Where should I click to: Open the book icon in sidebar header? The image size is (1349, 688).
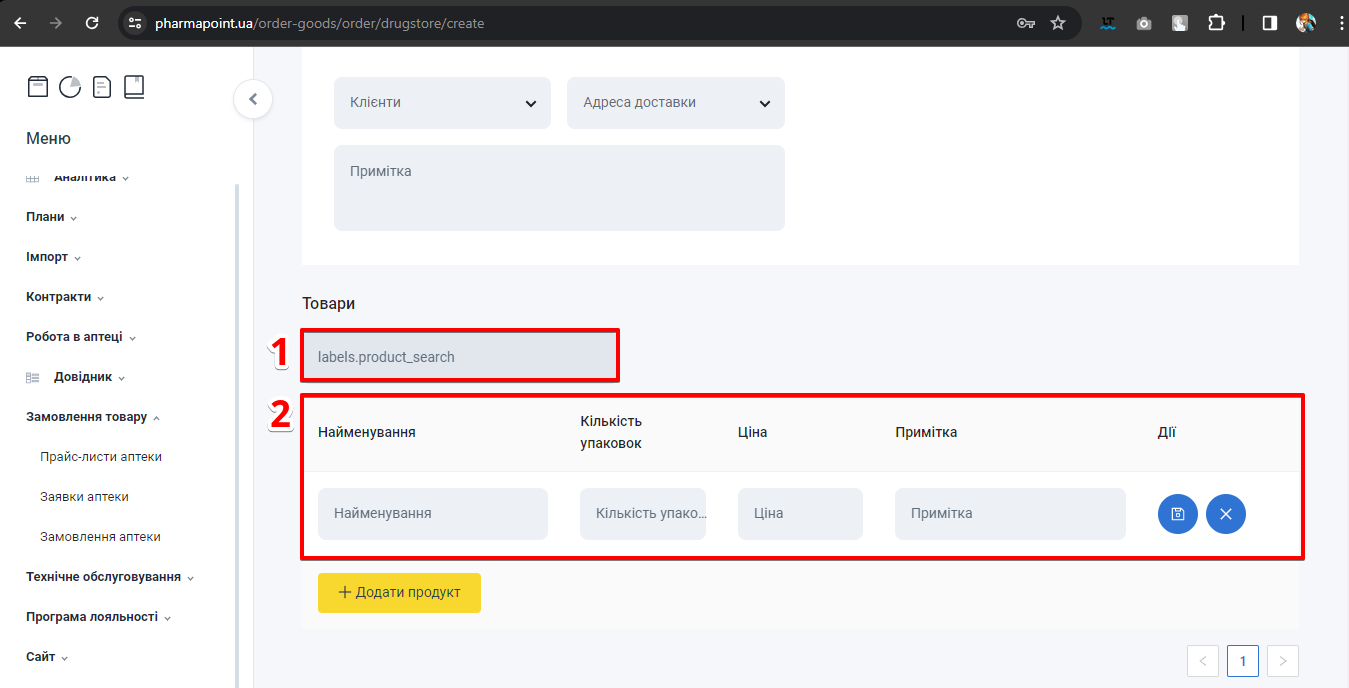[x=134, y=87]
